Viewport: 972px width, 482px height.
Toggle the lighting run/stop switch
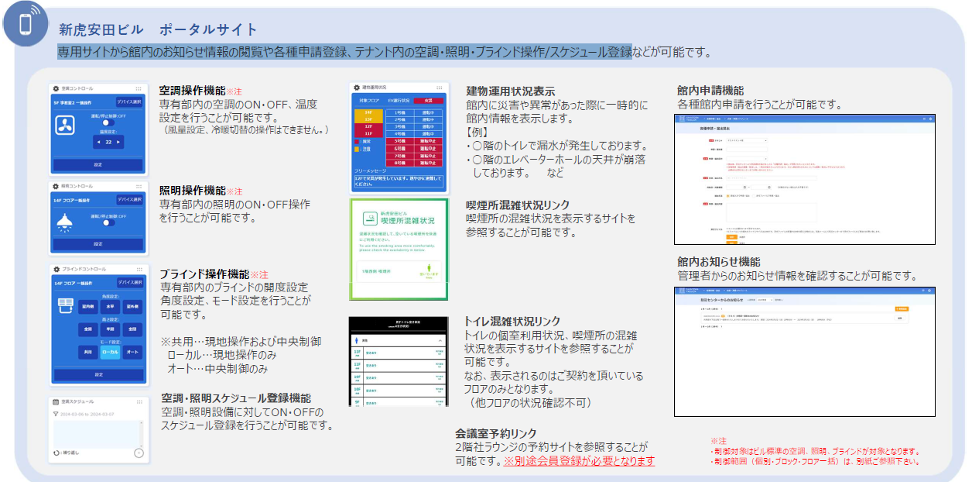pos(109,222)
